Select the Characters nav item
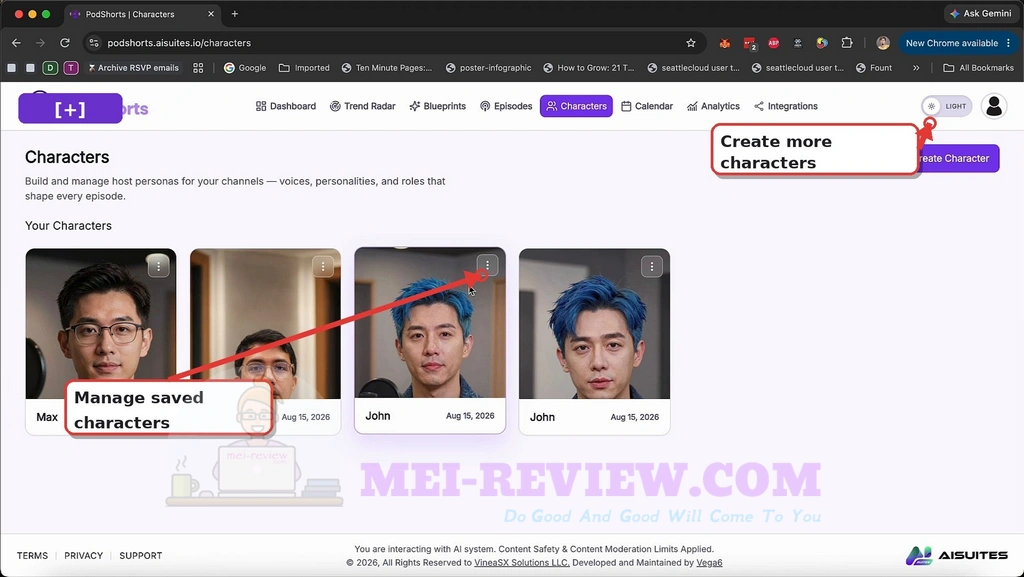Screen dimensions: 1024x577 576,106
